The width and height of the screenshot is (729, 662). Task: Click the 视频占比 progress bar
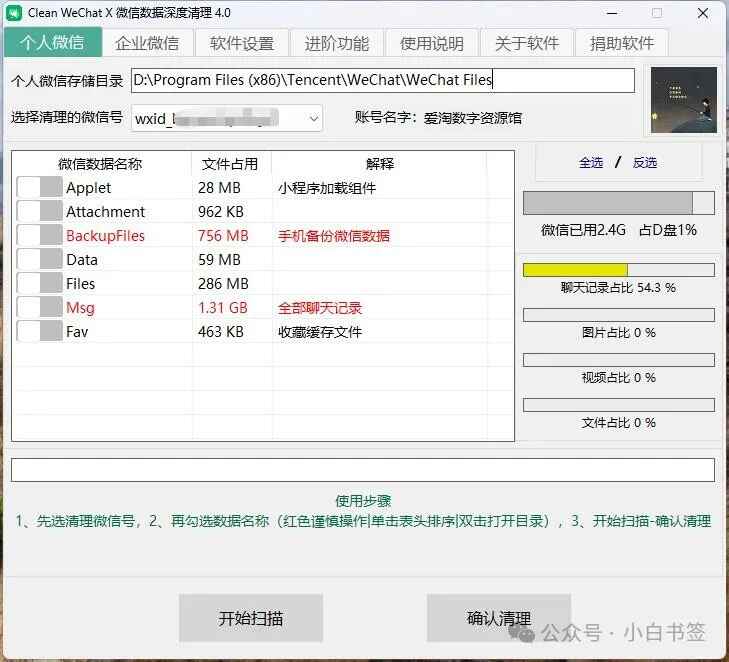[x=619, y=360]
